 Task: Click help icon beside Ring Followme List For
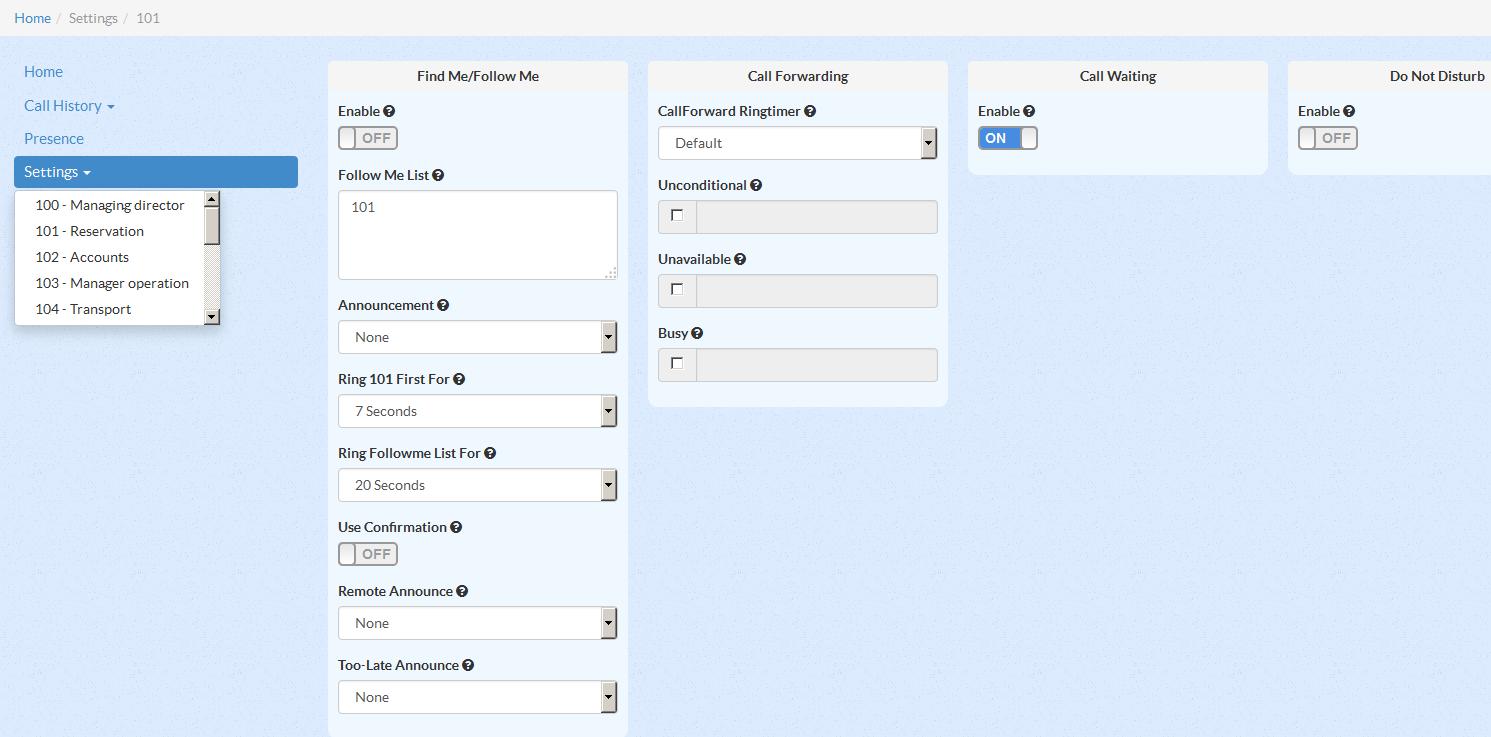(490, 453)
